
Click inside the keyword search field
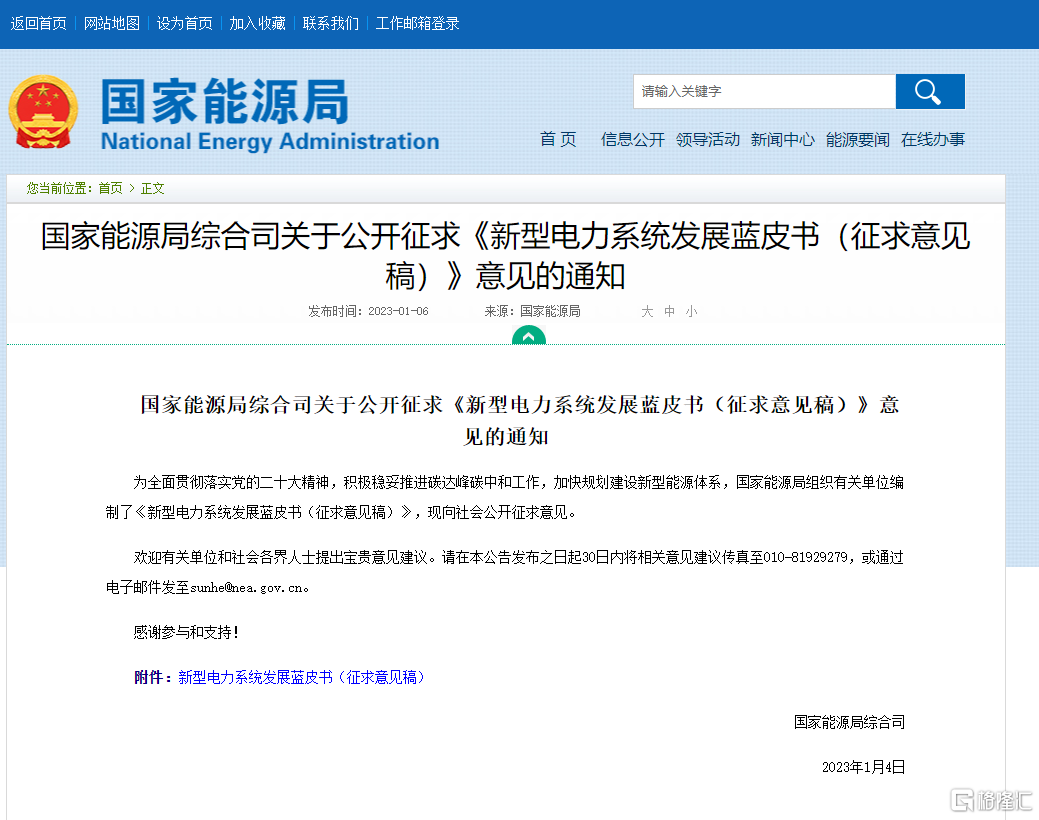click(764, 91)
